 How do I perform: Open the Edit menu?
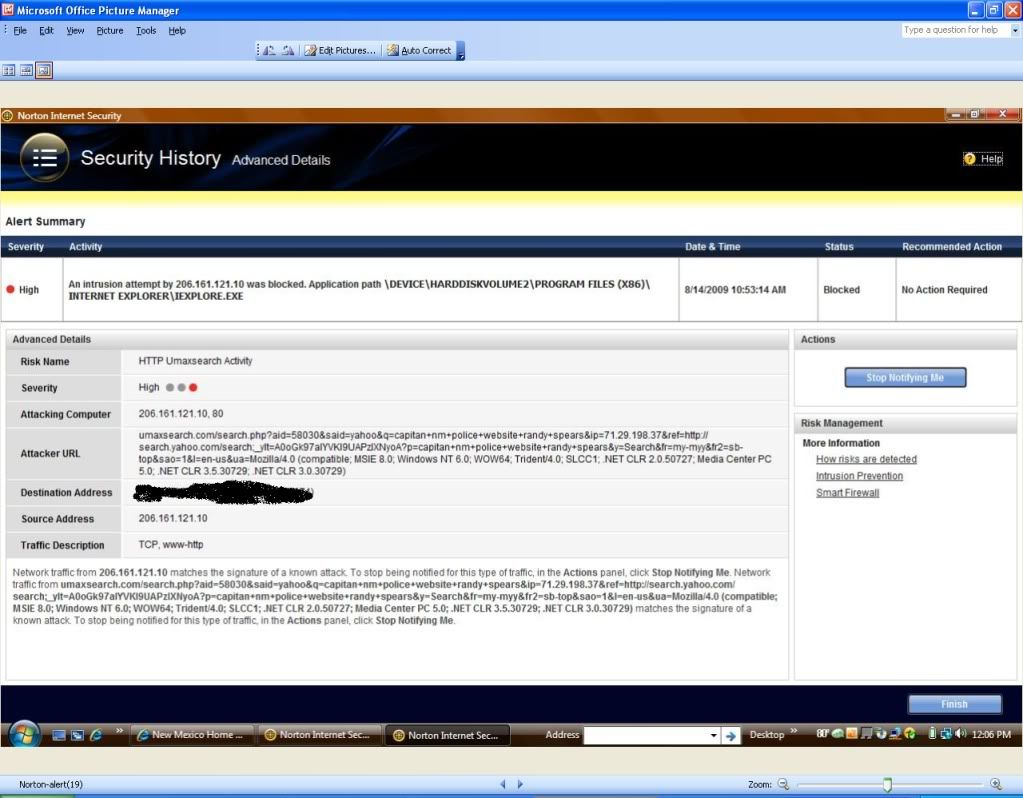(x=46, y=31)
